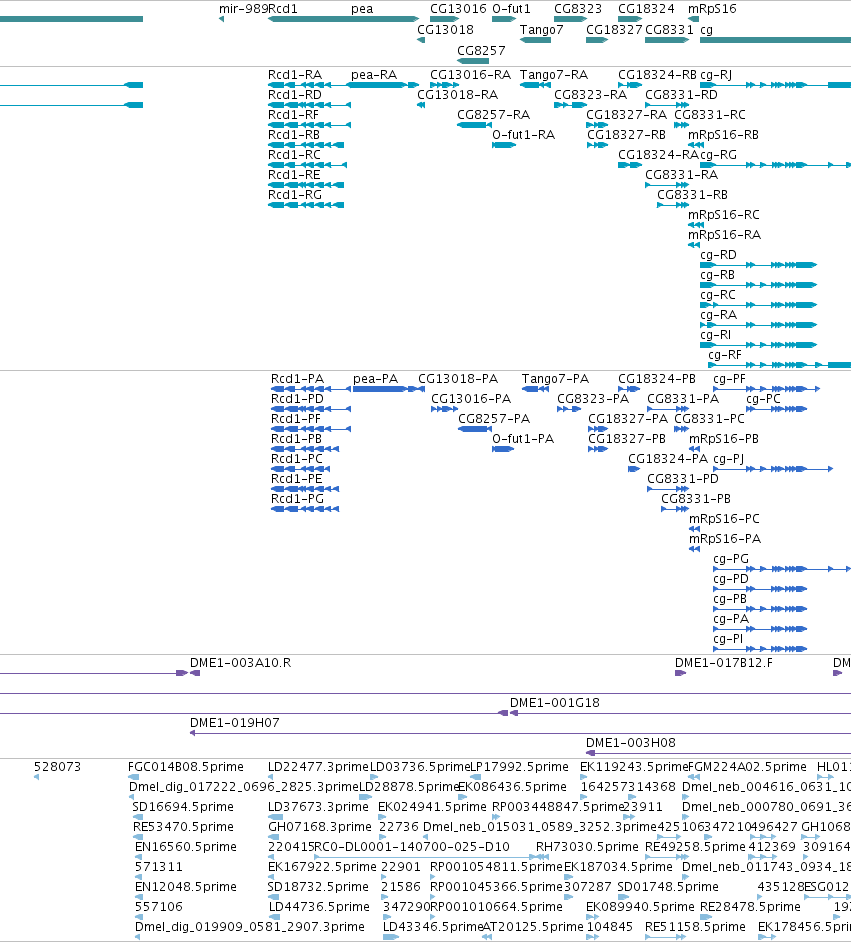
Task: Select EST RE53470.5prime
Action: 183,827
